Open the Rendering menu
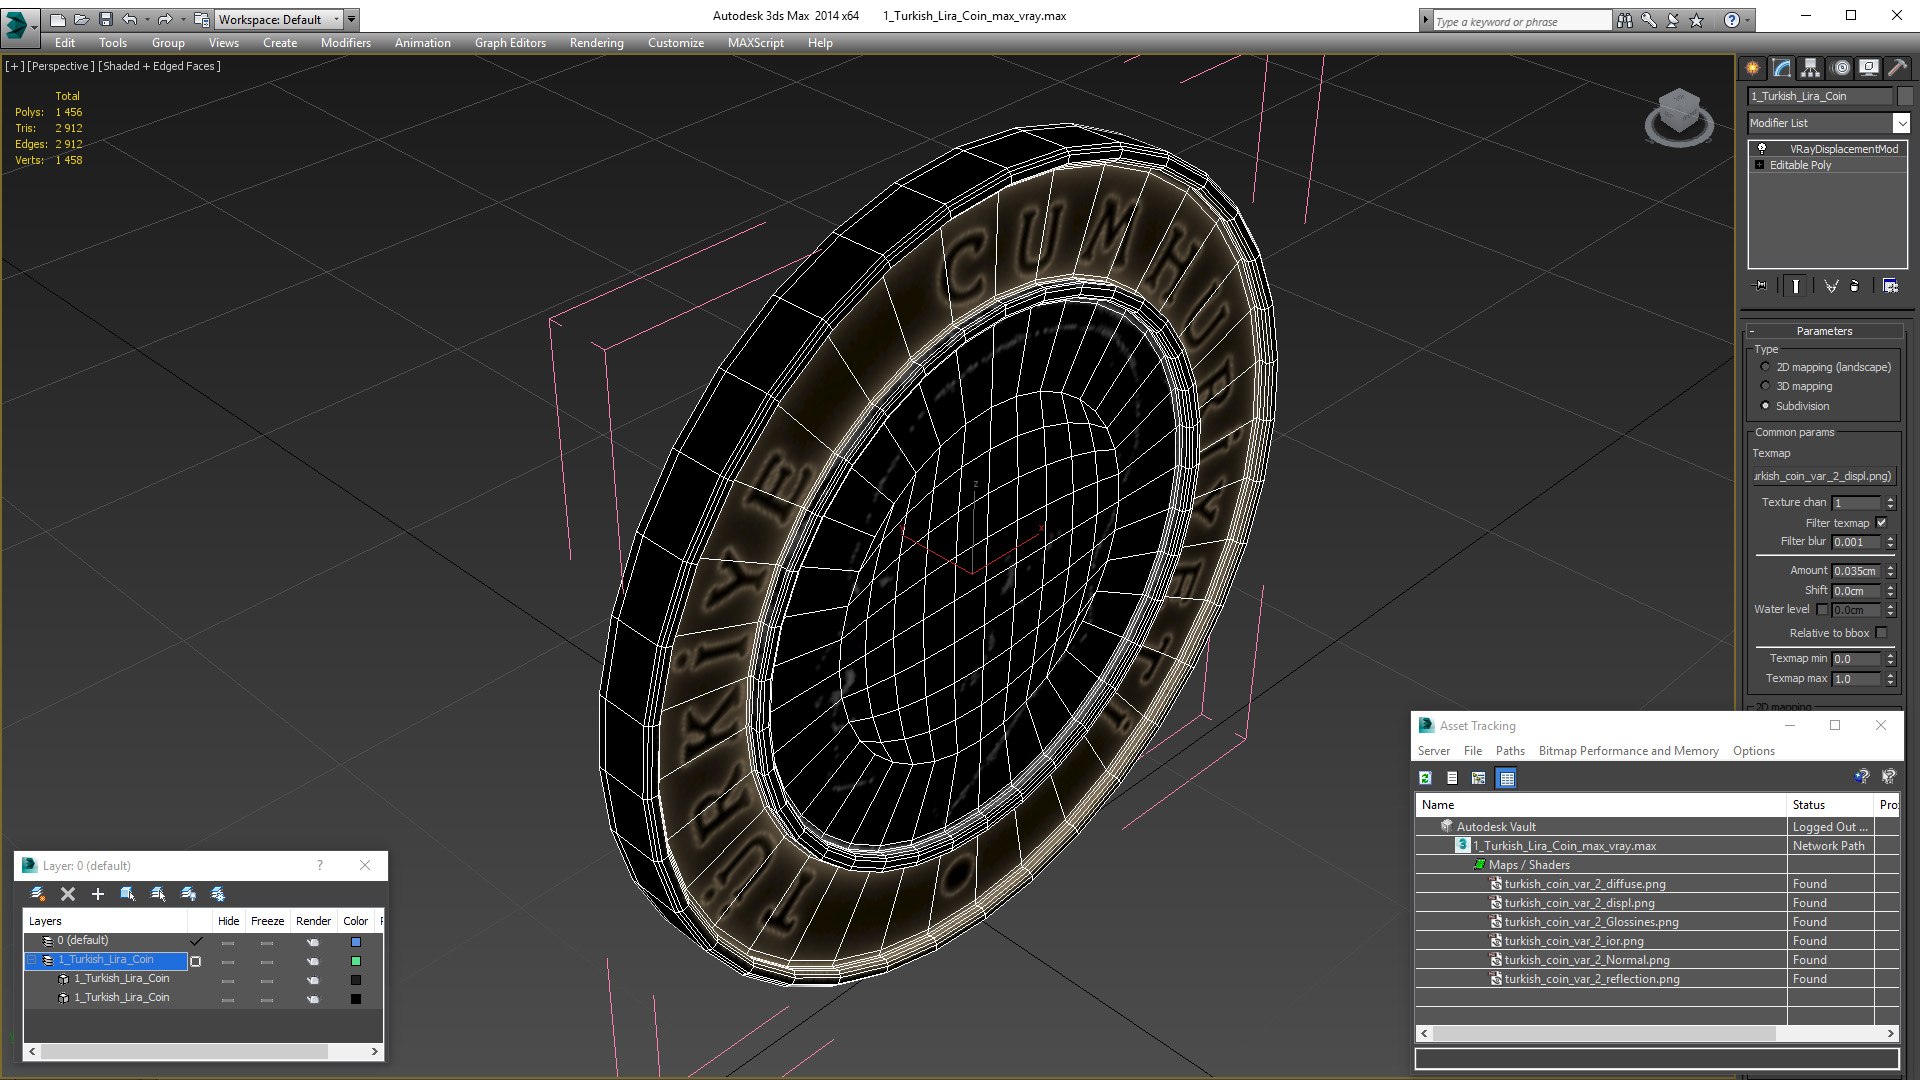Image resolution: width=1920 pixels, height=1080 pixels. coord(596,43)
